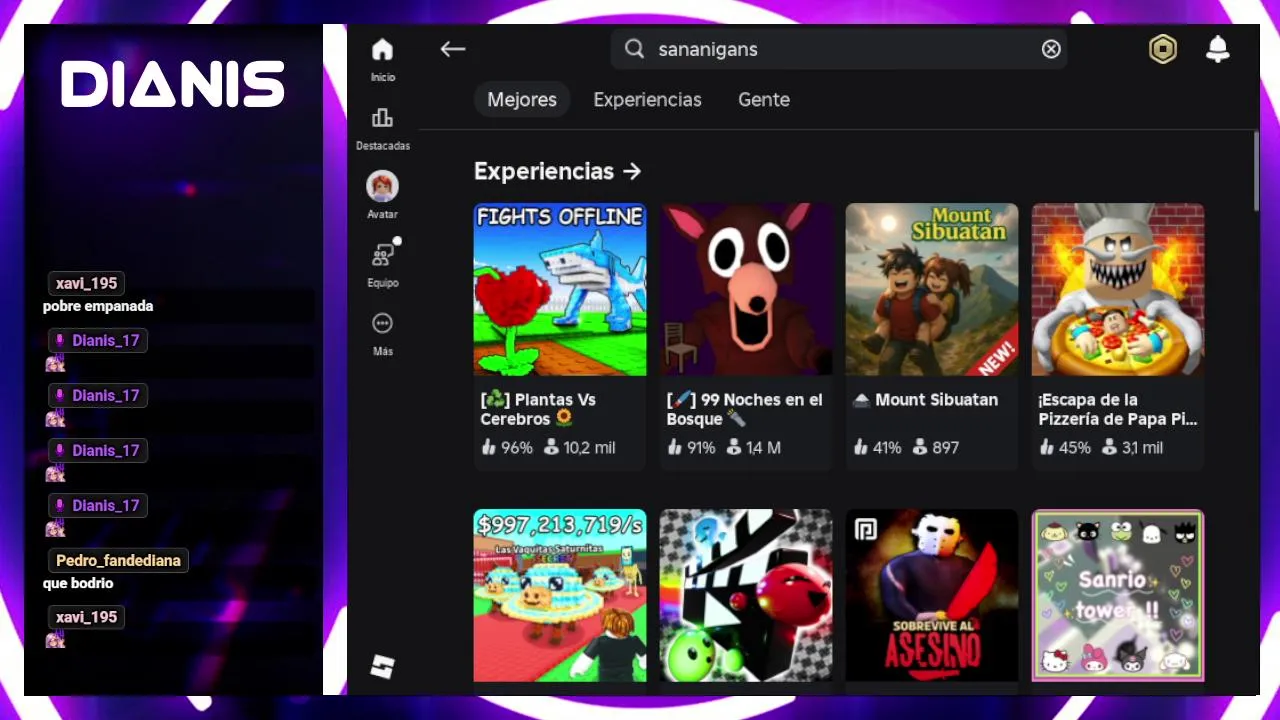Click the 45% like rating
This screenshot has width=1280, height=720.
click(x=1065, y=448)
